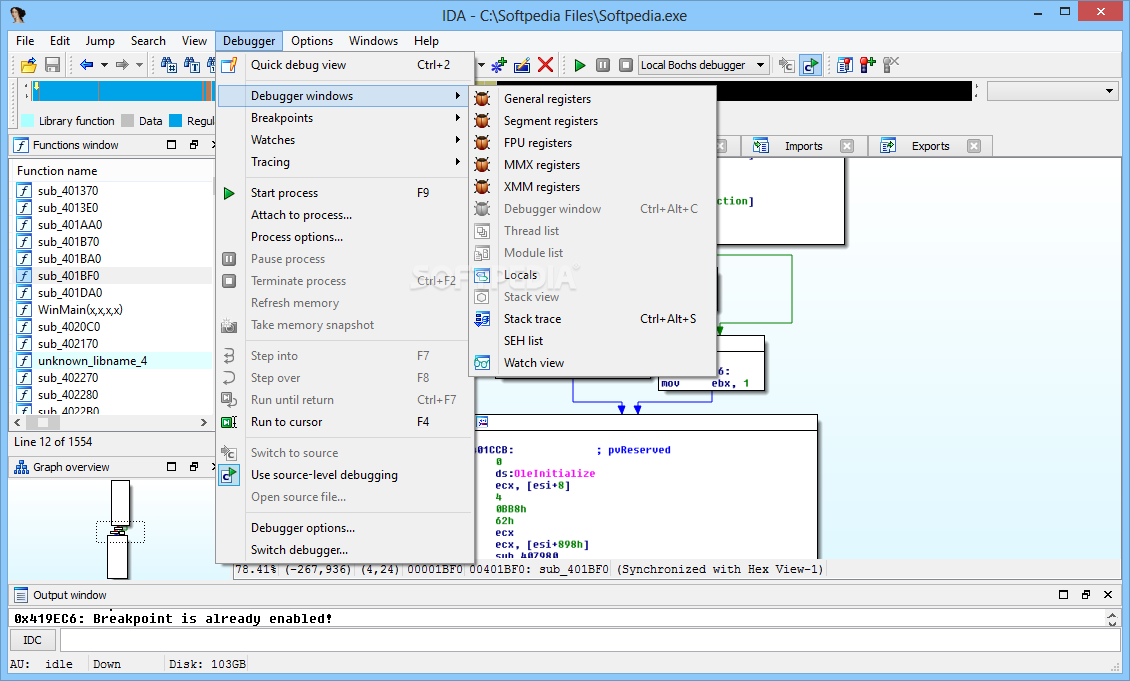Click the save floppy disk toolbar icon
This screenshot has height=681, width=1130.
(x=52, y=65)
